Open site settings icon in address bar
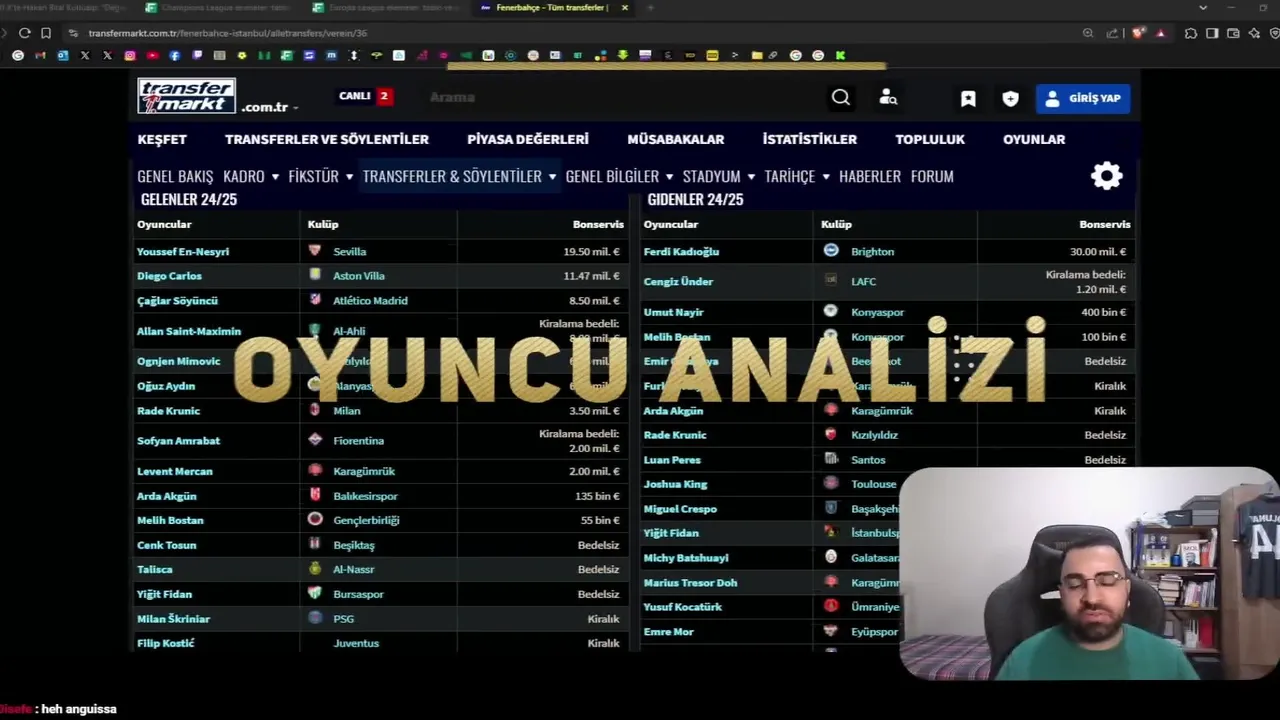Image resolution: width=1280 pixels, height=720 pixels. (x=73, y=33)
